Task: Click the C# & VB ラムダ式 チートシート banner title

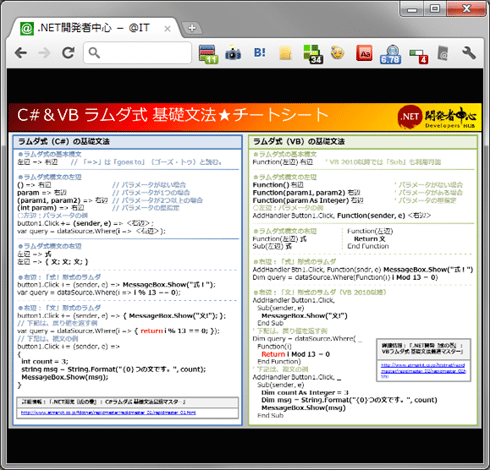Action: coord(173,115)
